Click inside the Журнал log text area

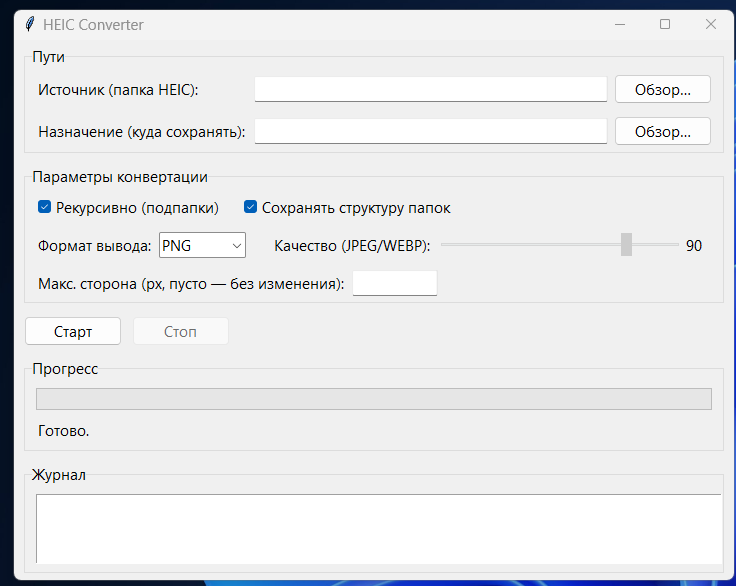pos(378,528)
